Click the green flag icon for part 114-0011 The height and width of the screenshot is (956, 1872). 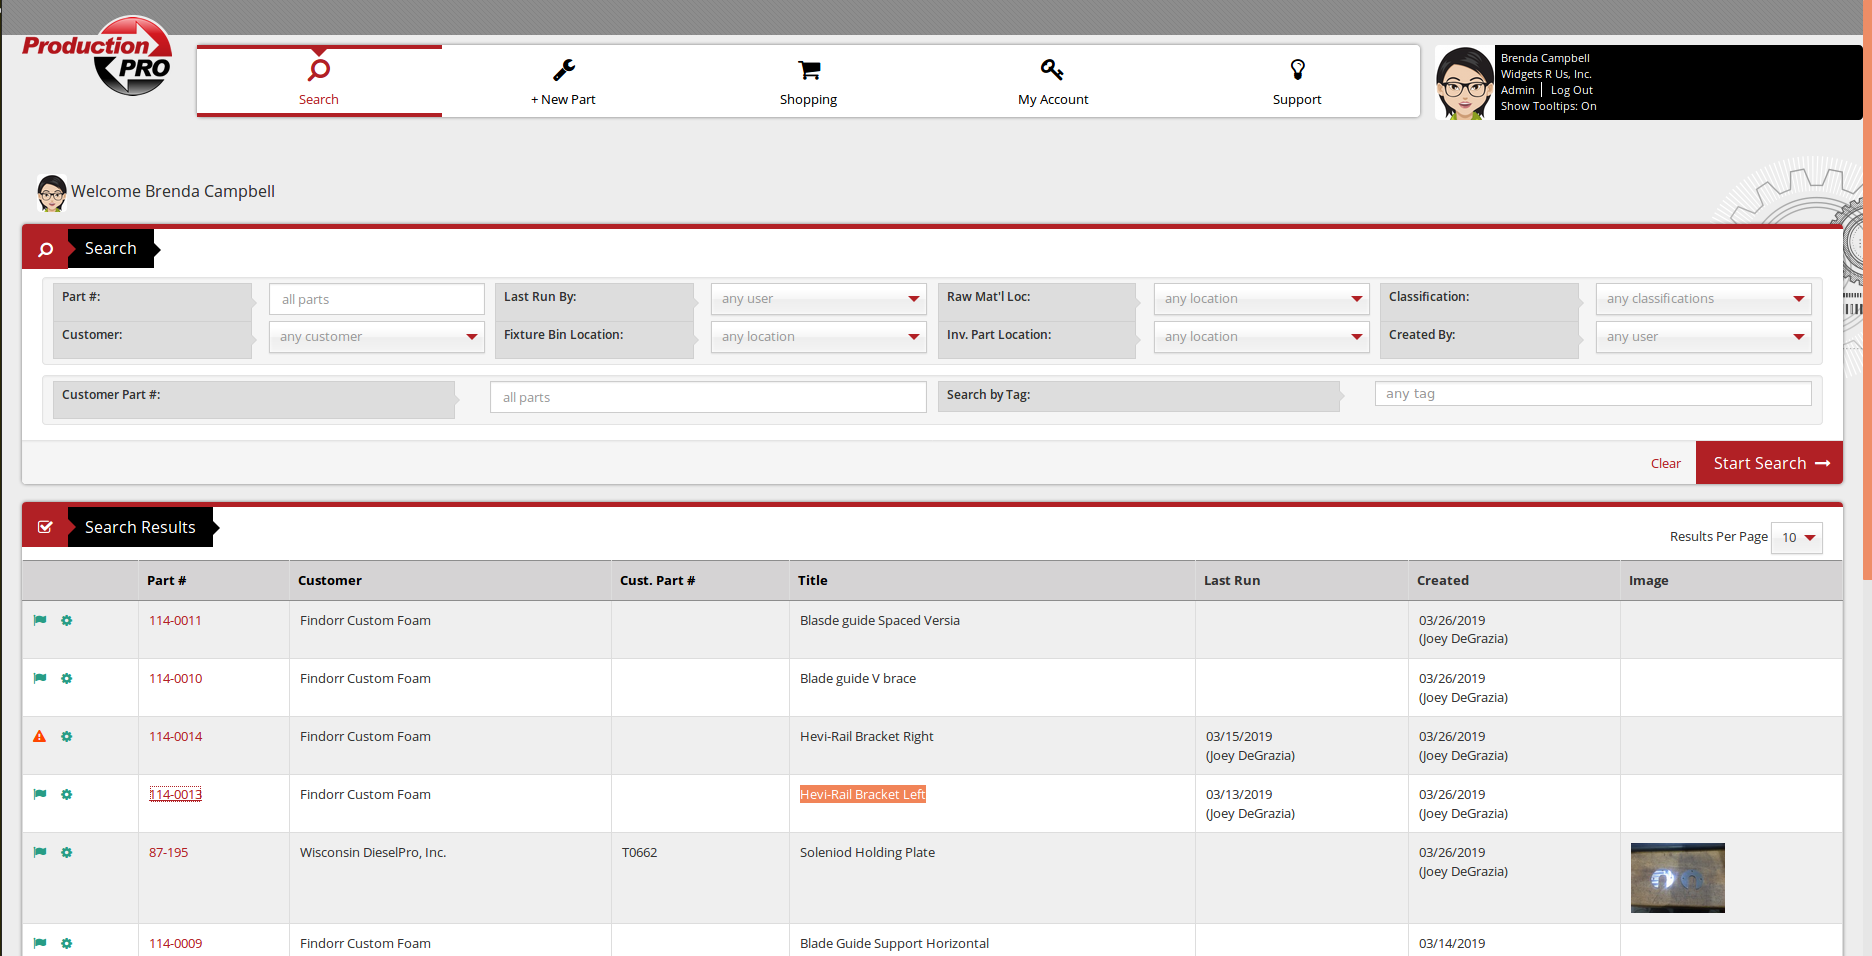[40, 620]
